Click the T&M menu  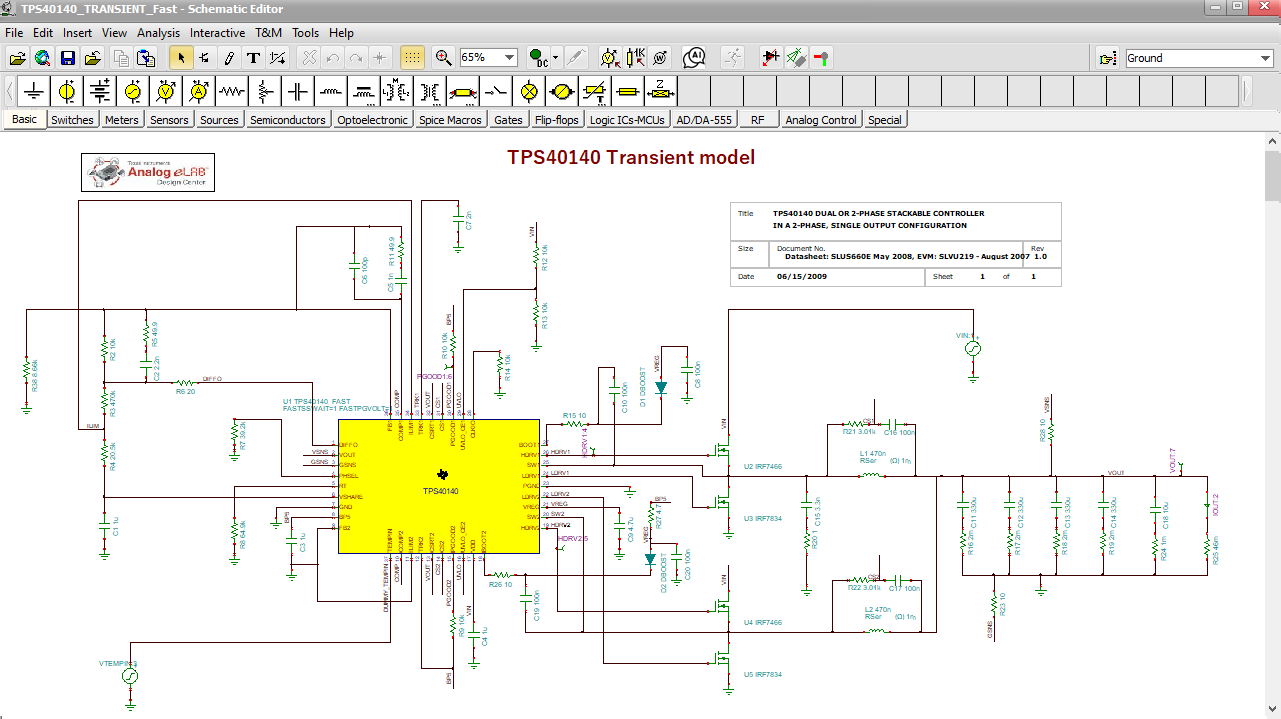coord(268,33)
